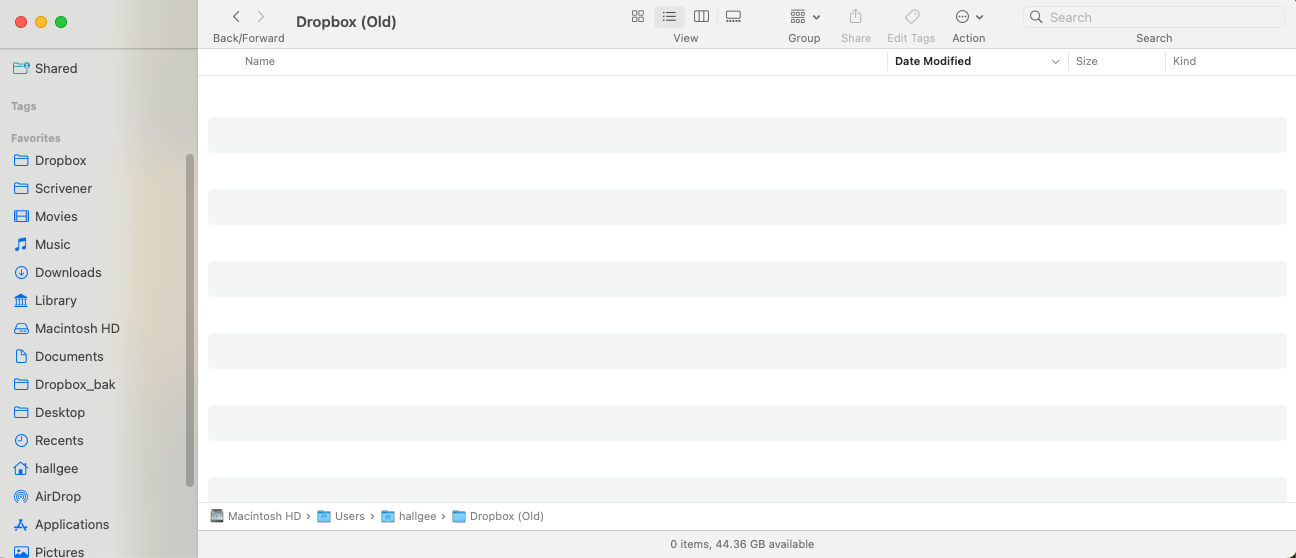The image size is (1296, 558).
Task: Click the Share toolbar icon
Action: (x=856, y=17)
